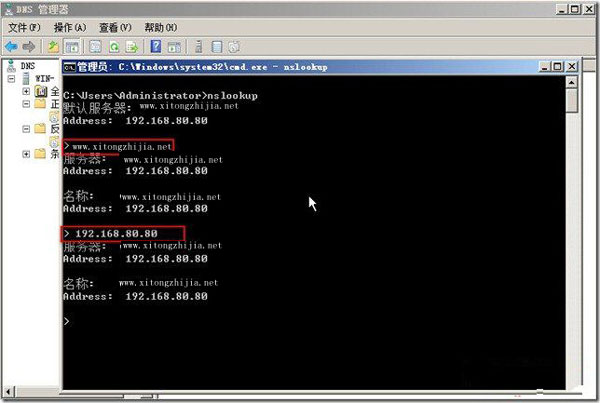Image resolution: width=600 pixels, height=403 pixels.
Task: Expand the 条 folder tree node
Action: pyautogui.click(x=26, y=154)
